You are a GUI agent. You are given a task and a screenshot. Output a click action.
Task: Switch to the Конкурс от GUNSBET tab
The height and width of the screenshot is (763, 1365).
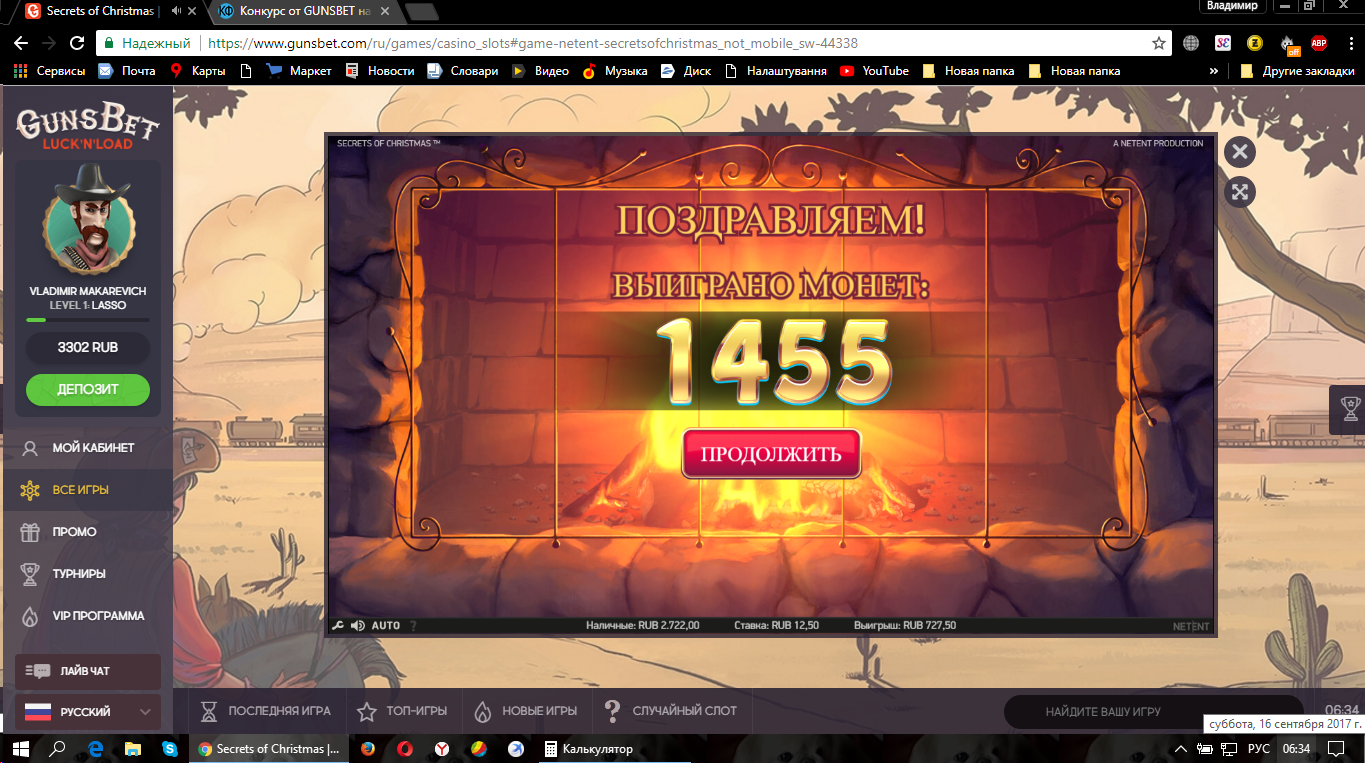click(303, 11)
